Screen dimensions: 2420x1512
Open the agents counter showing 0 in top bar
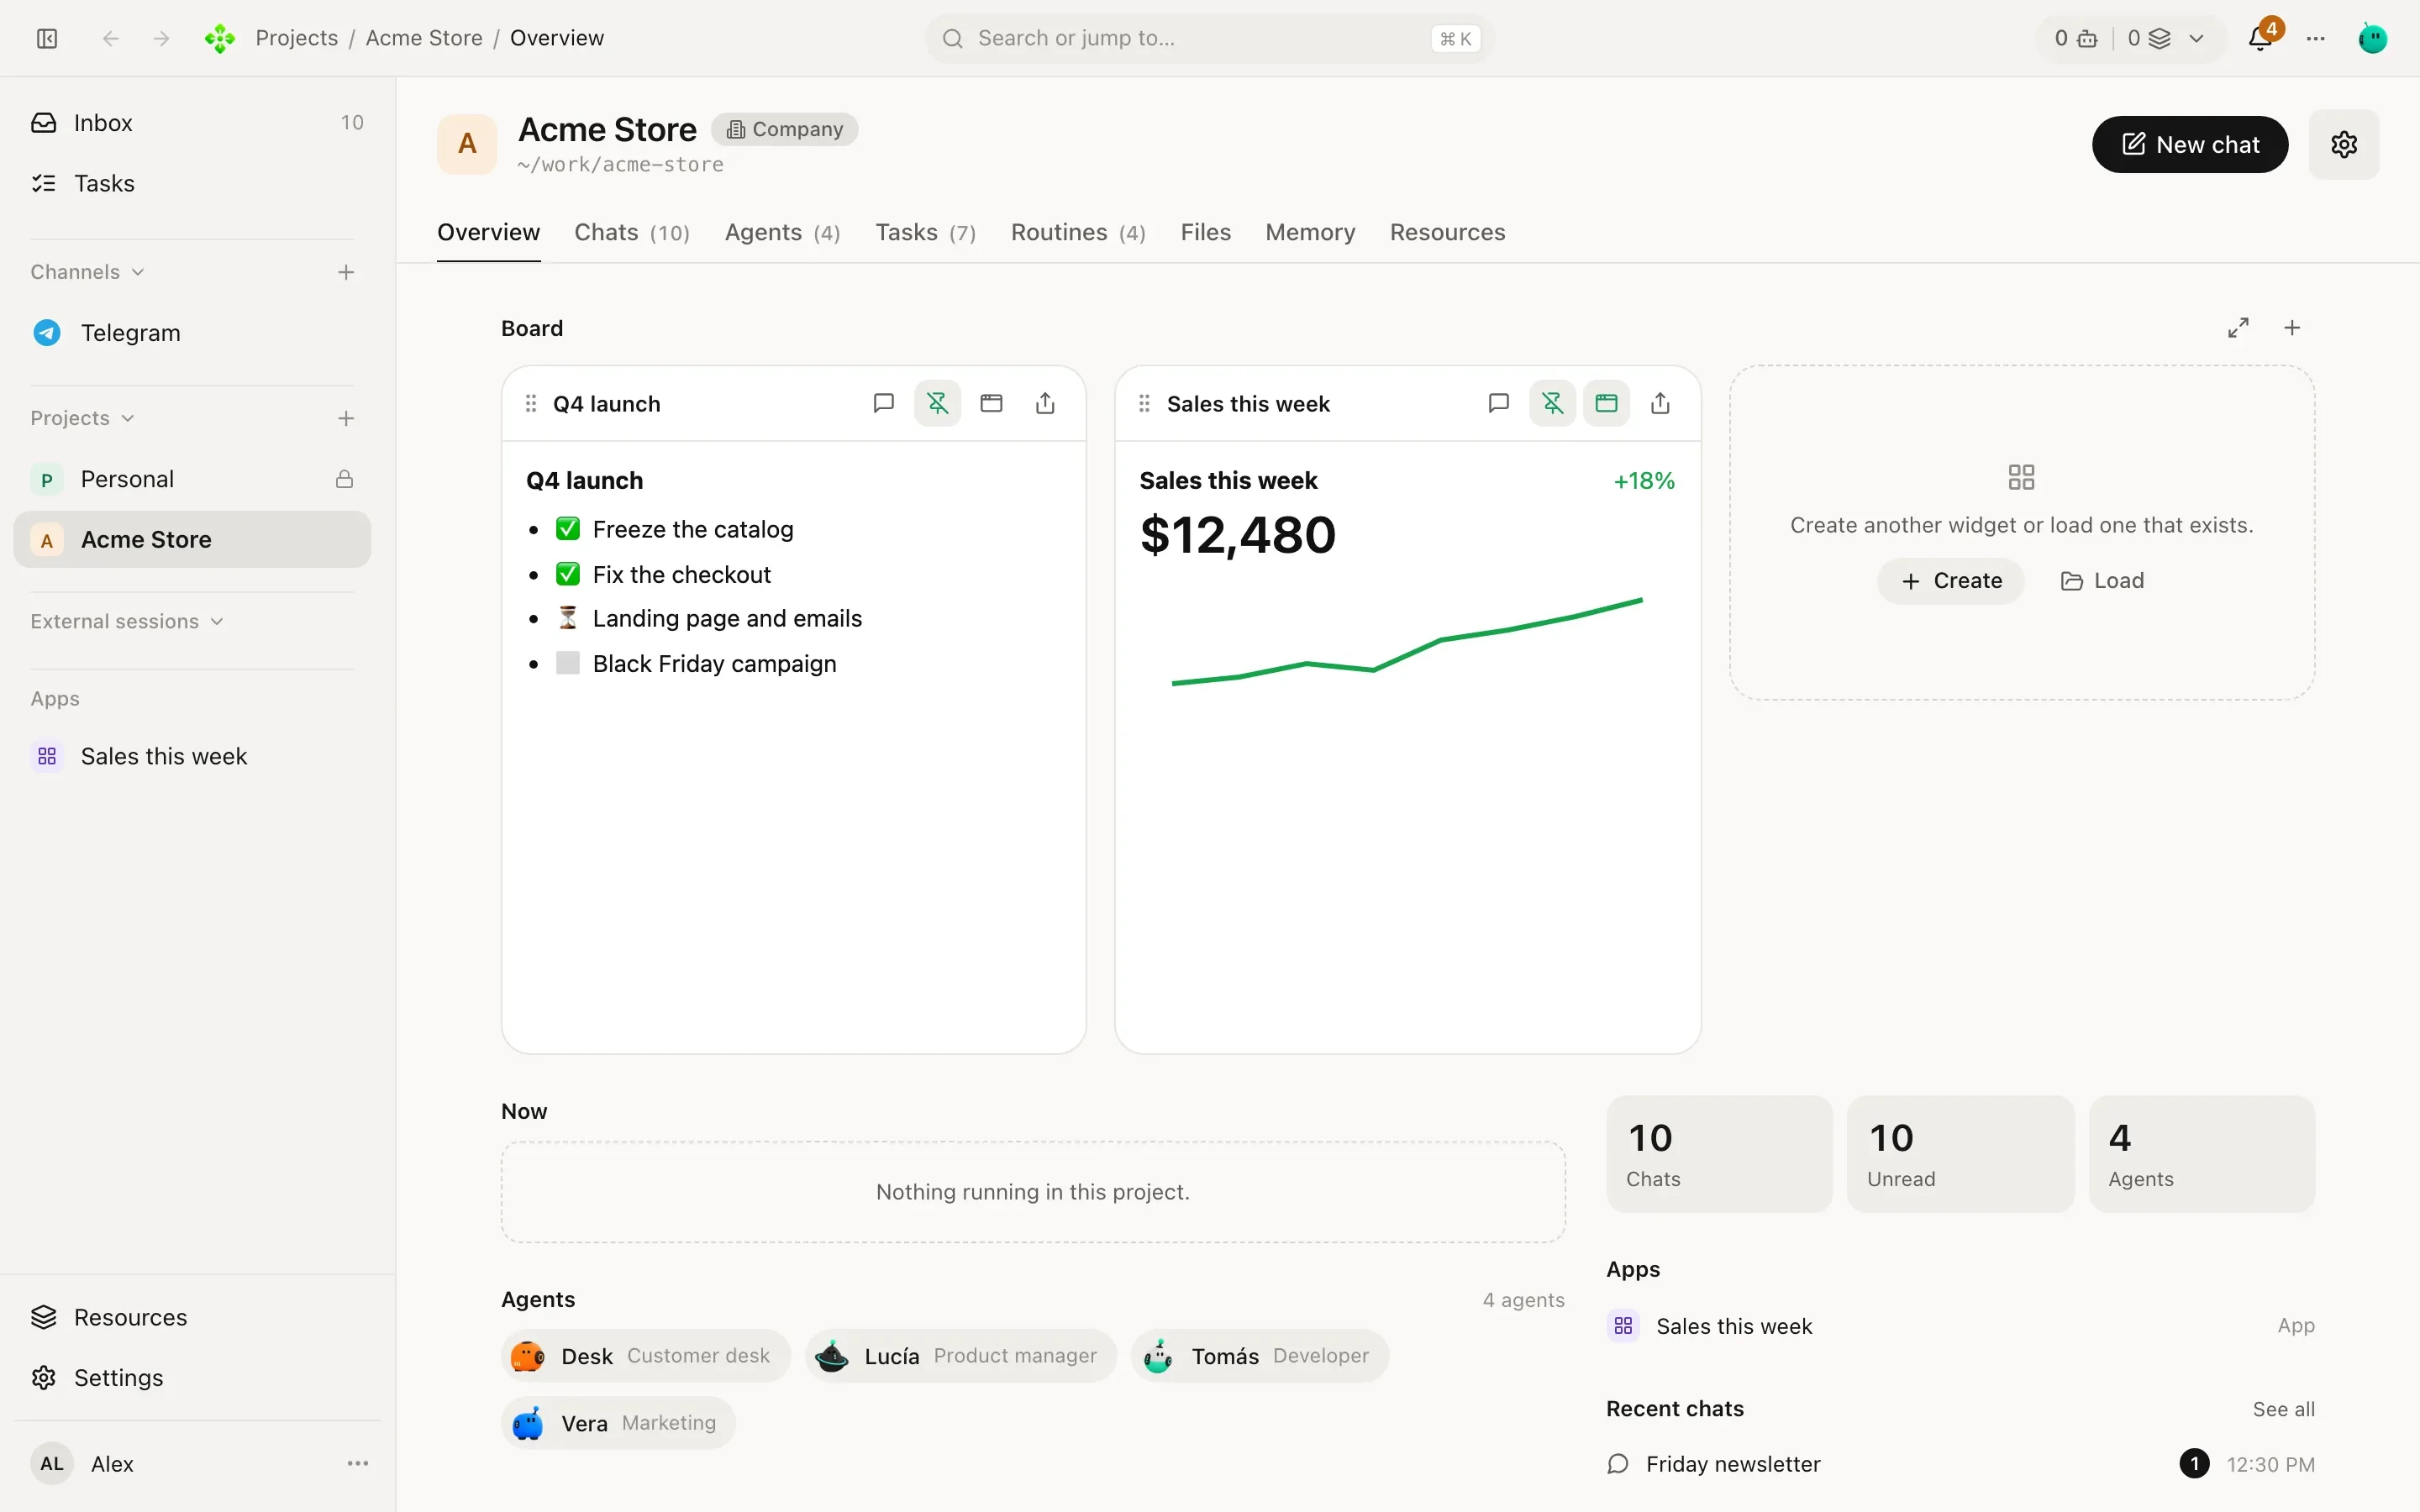[x=2076, y=38]
